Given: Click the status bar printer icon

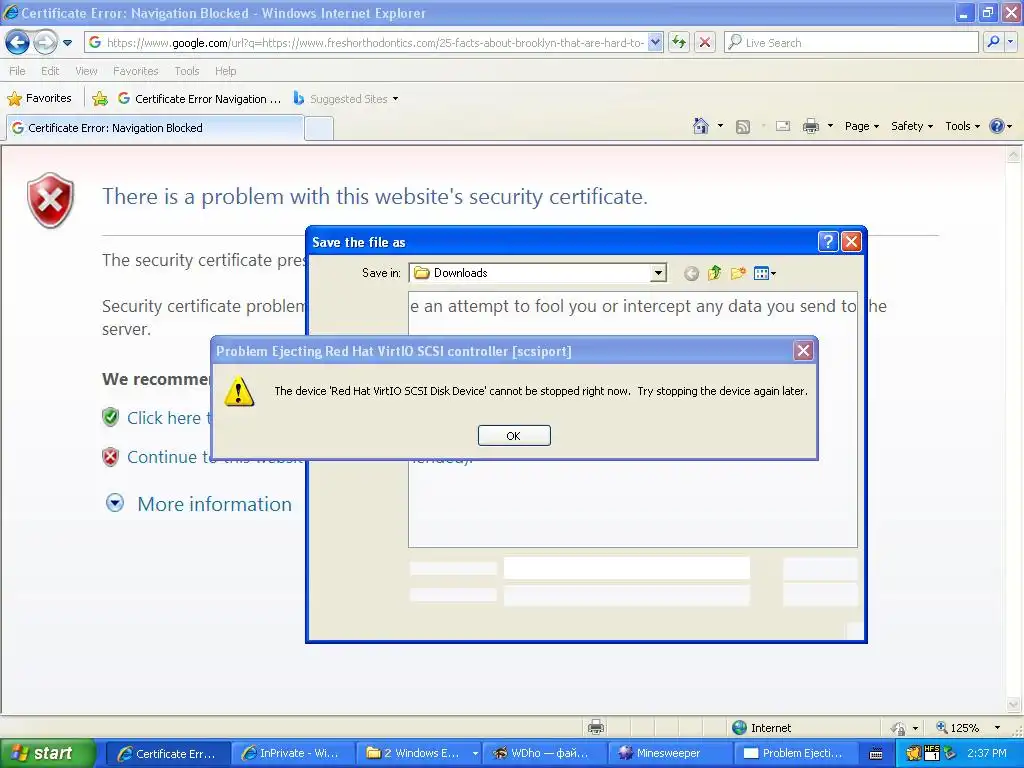Looking at the screenshot, I should 596,727.
